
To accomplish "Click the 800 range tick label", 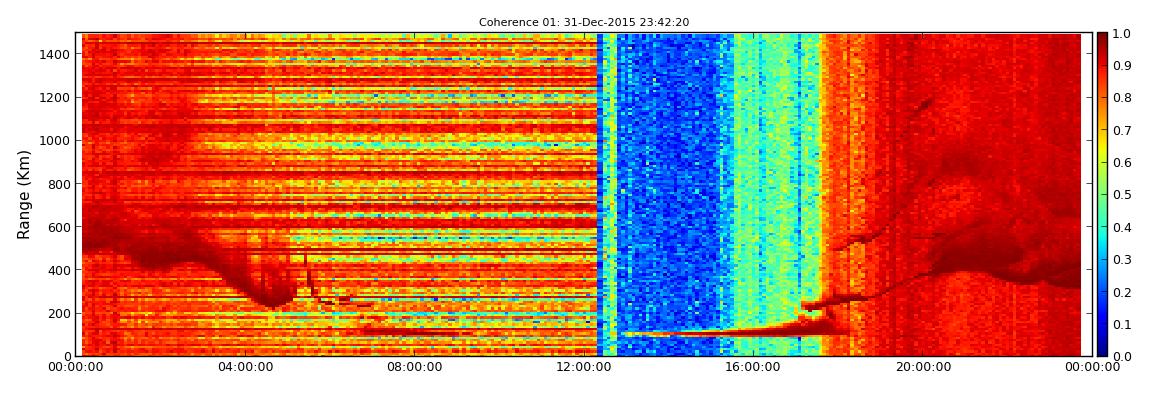I will 60,184.
